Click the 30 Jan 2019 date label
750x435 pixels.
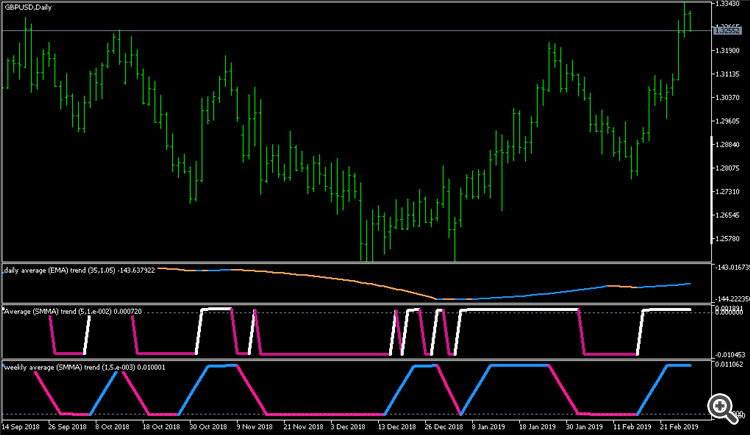[584, 426]
